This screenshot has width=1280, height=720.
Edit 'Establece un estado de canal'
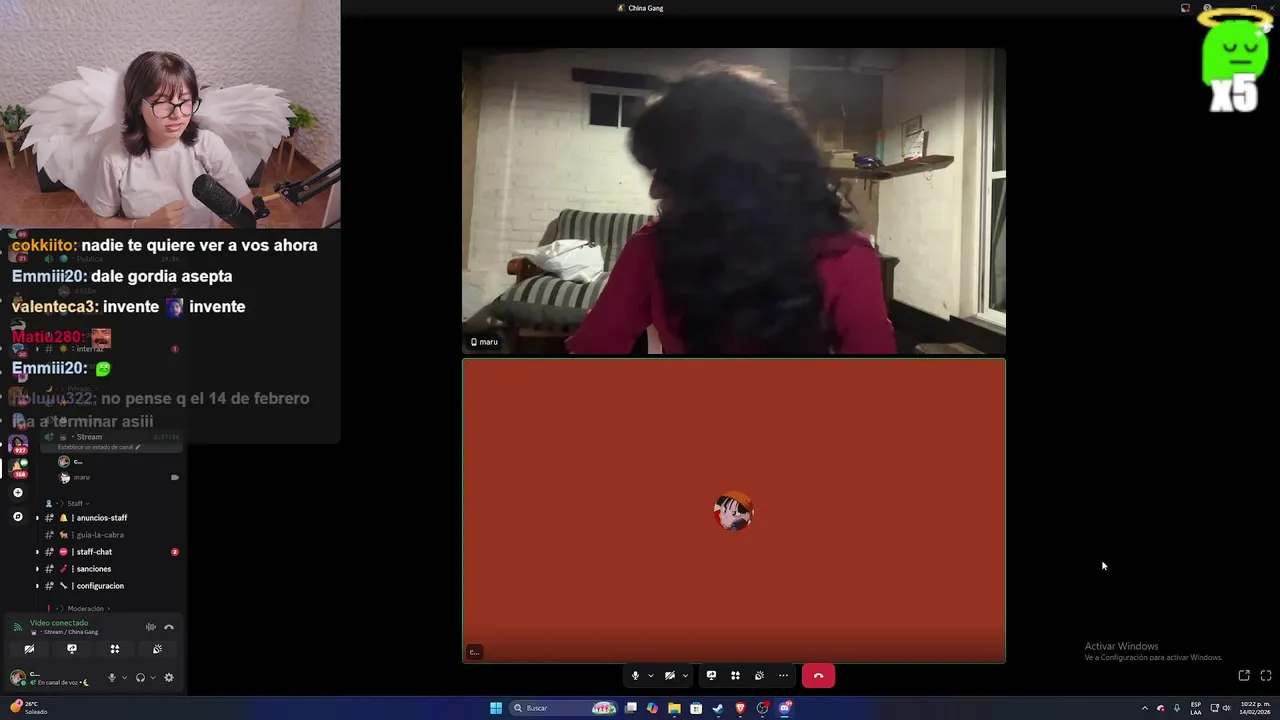pos(99,447)
